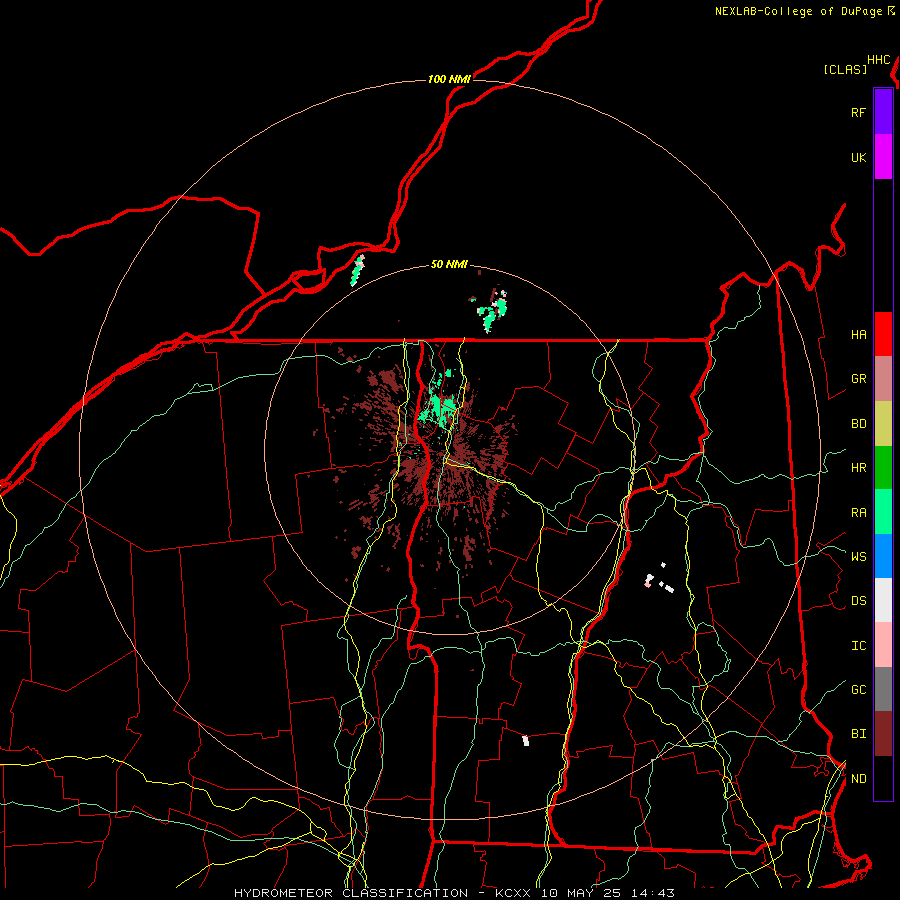This screenshot has height=900, width=900.
Task: Click the RA legend label
Action: pos(858,512)
